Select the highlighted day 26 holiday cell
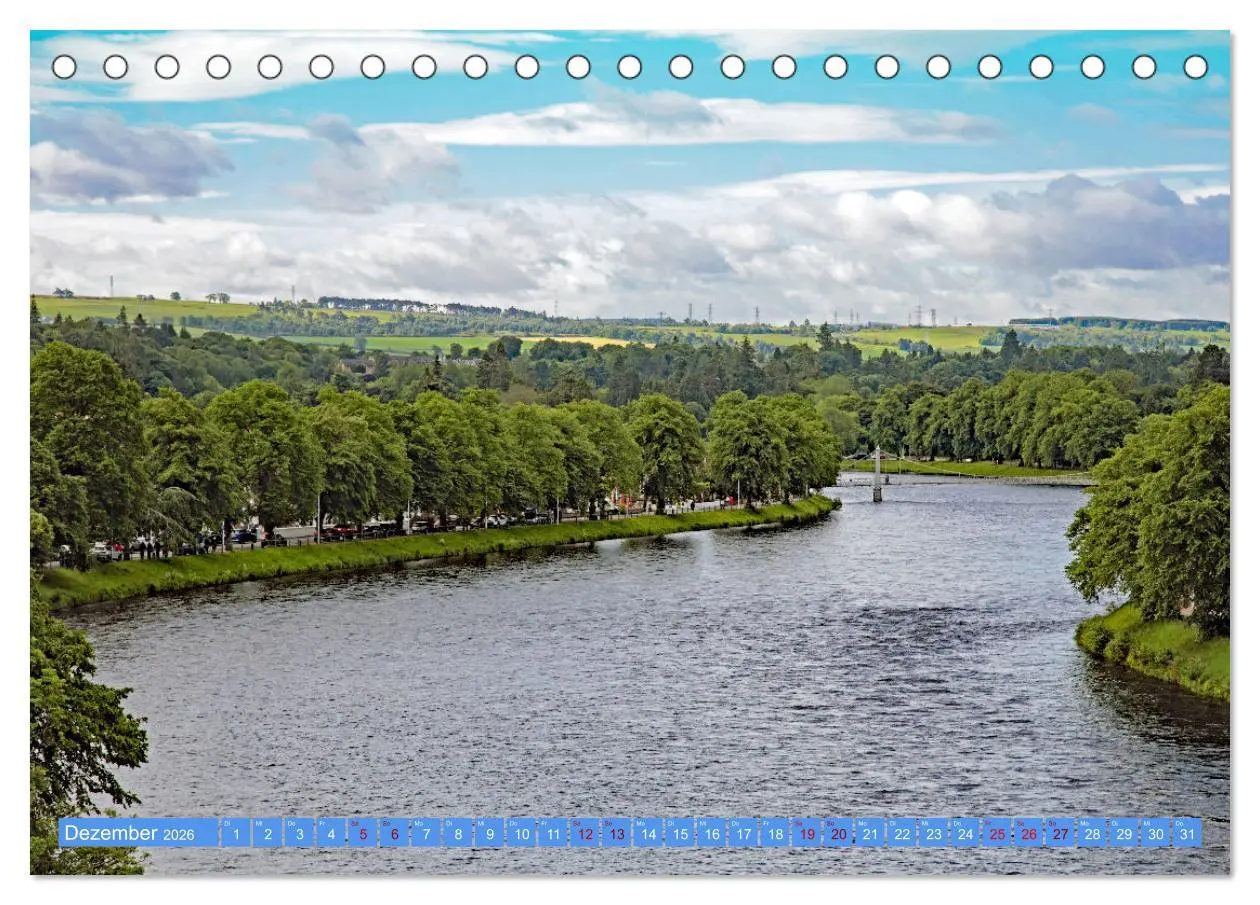 click(x=1030, y=833)
